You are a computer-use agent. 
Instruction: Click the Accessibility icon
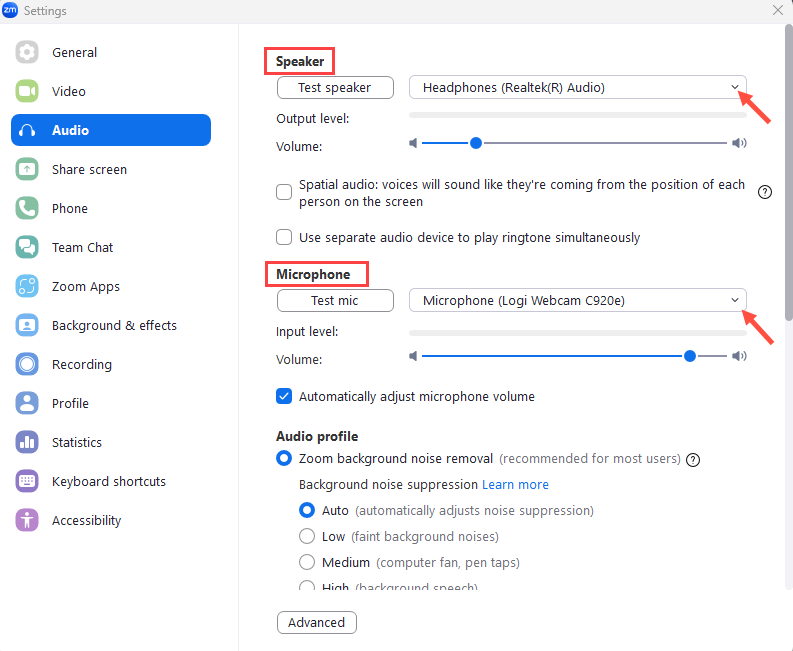(x=27, y=520)
